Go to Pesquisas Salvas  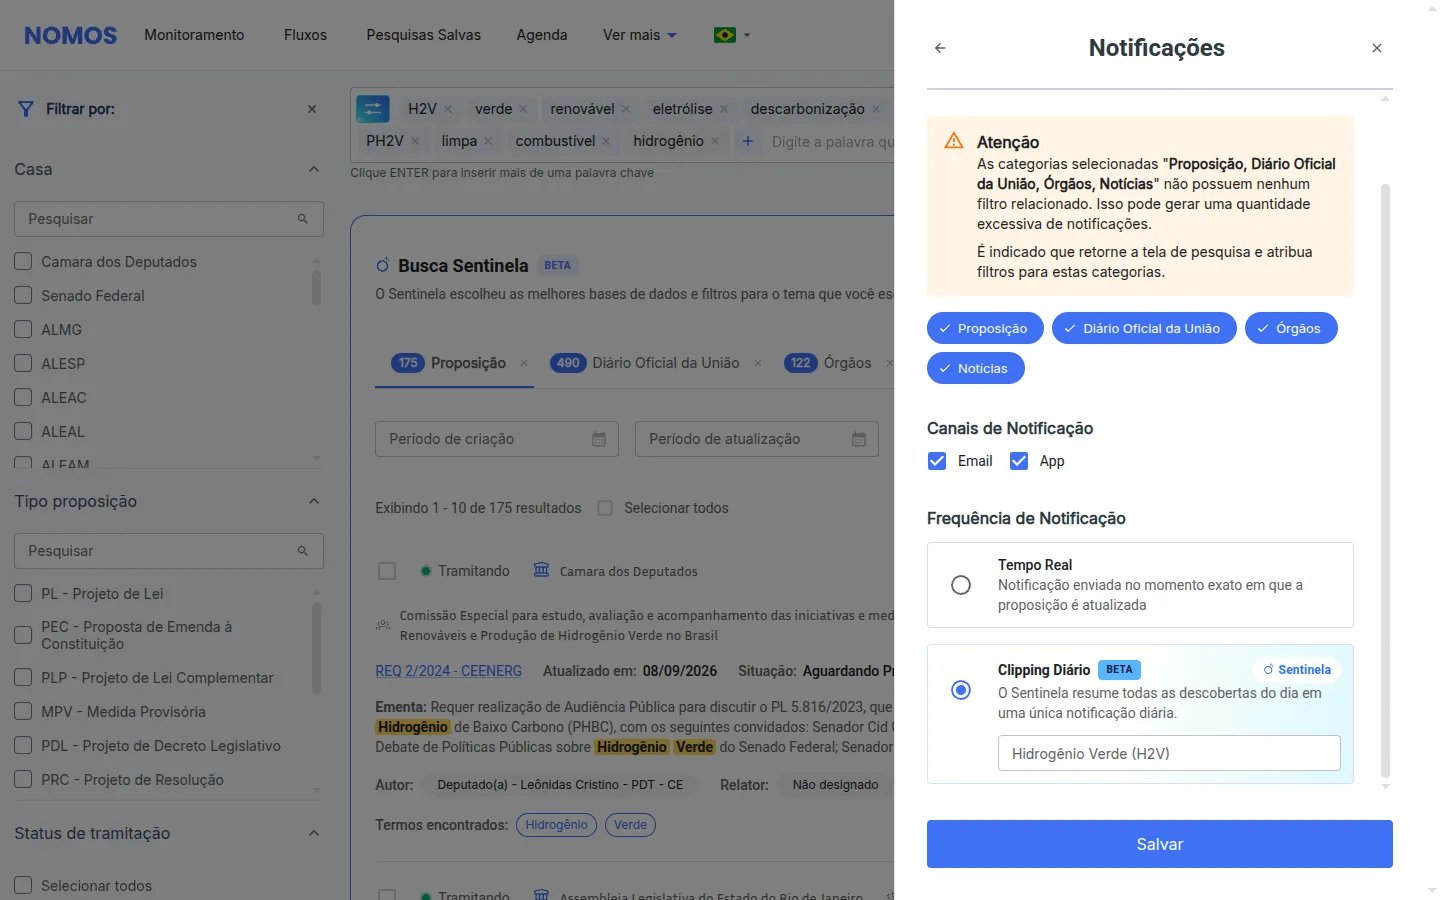point(423,35)
